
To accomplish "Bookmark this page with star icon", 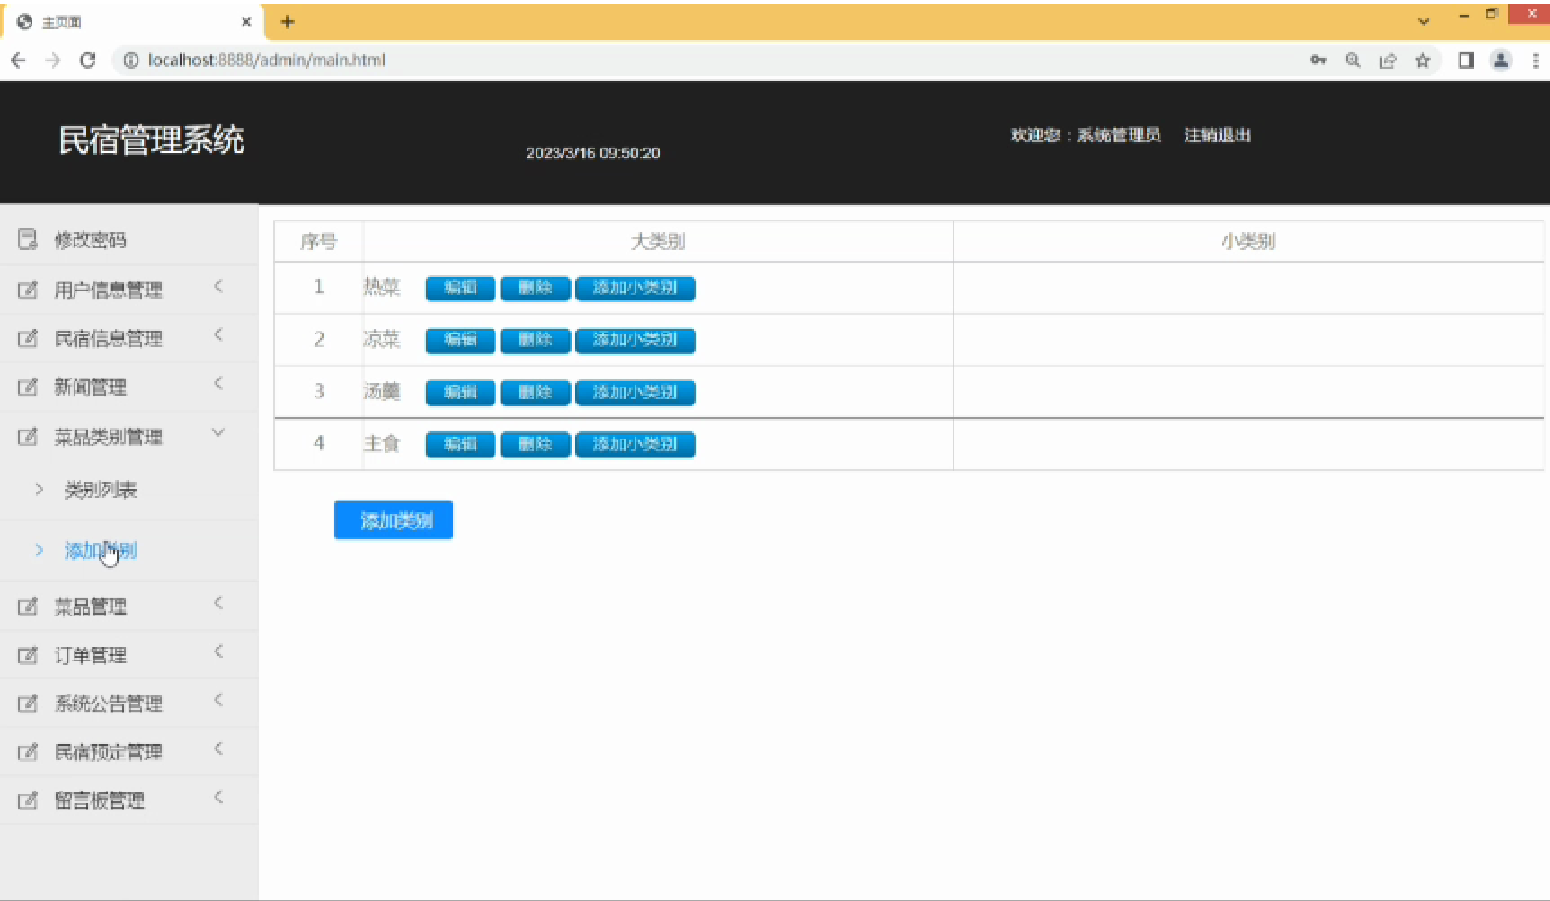I will point(1423,60).
